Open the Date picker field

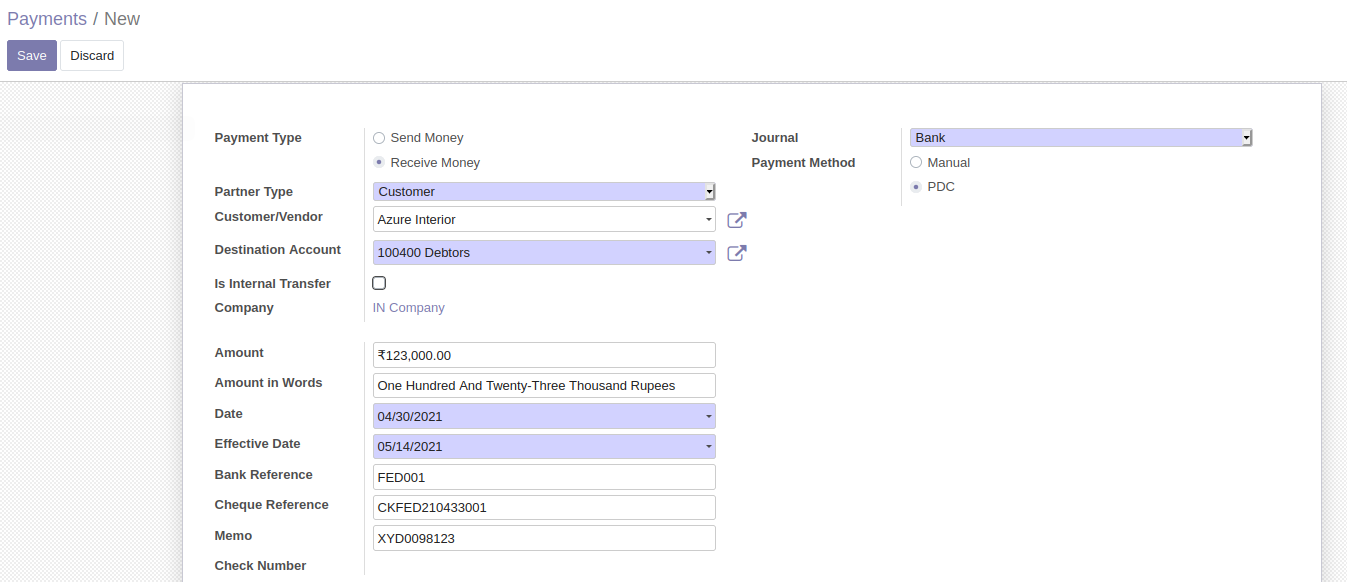pyautogui.click(x=544, y=416)
